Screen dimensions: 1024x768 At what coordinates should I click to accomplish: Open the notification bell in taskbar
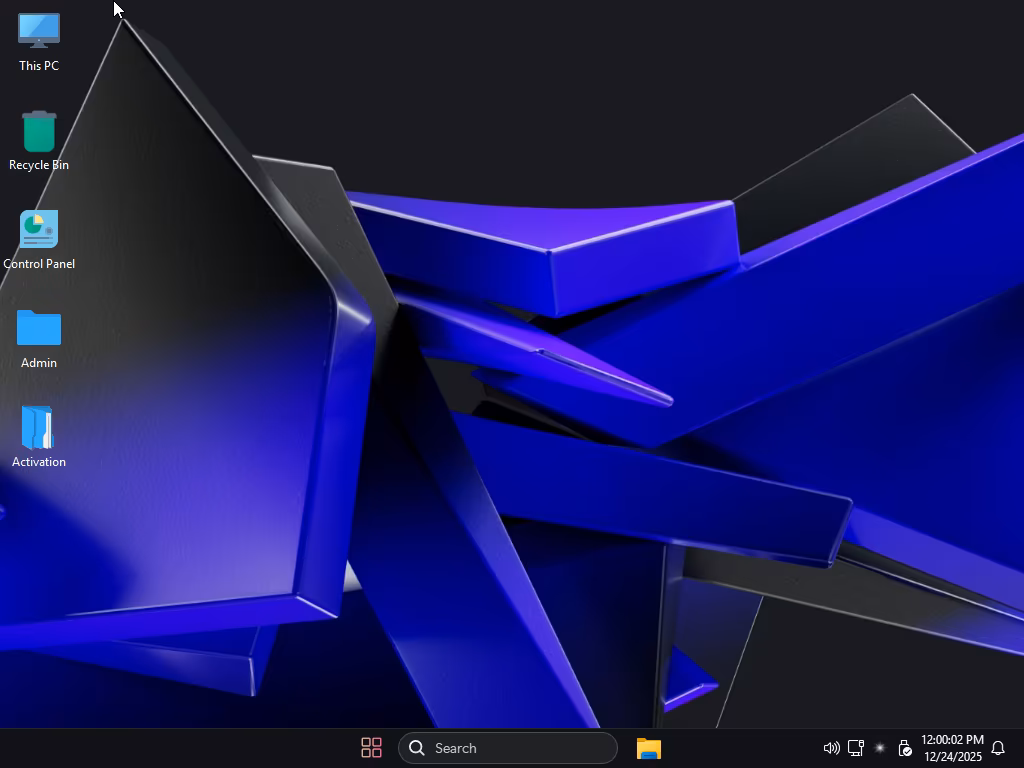[x=997, y=748]
